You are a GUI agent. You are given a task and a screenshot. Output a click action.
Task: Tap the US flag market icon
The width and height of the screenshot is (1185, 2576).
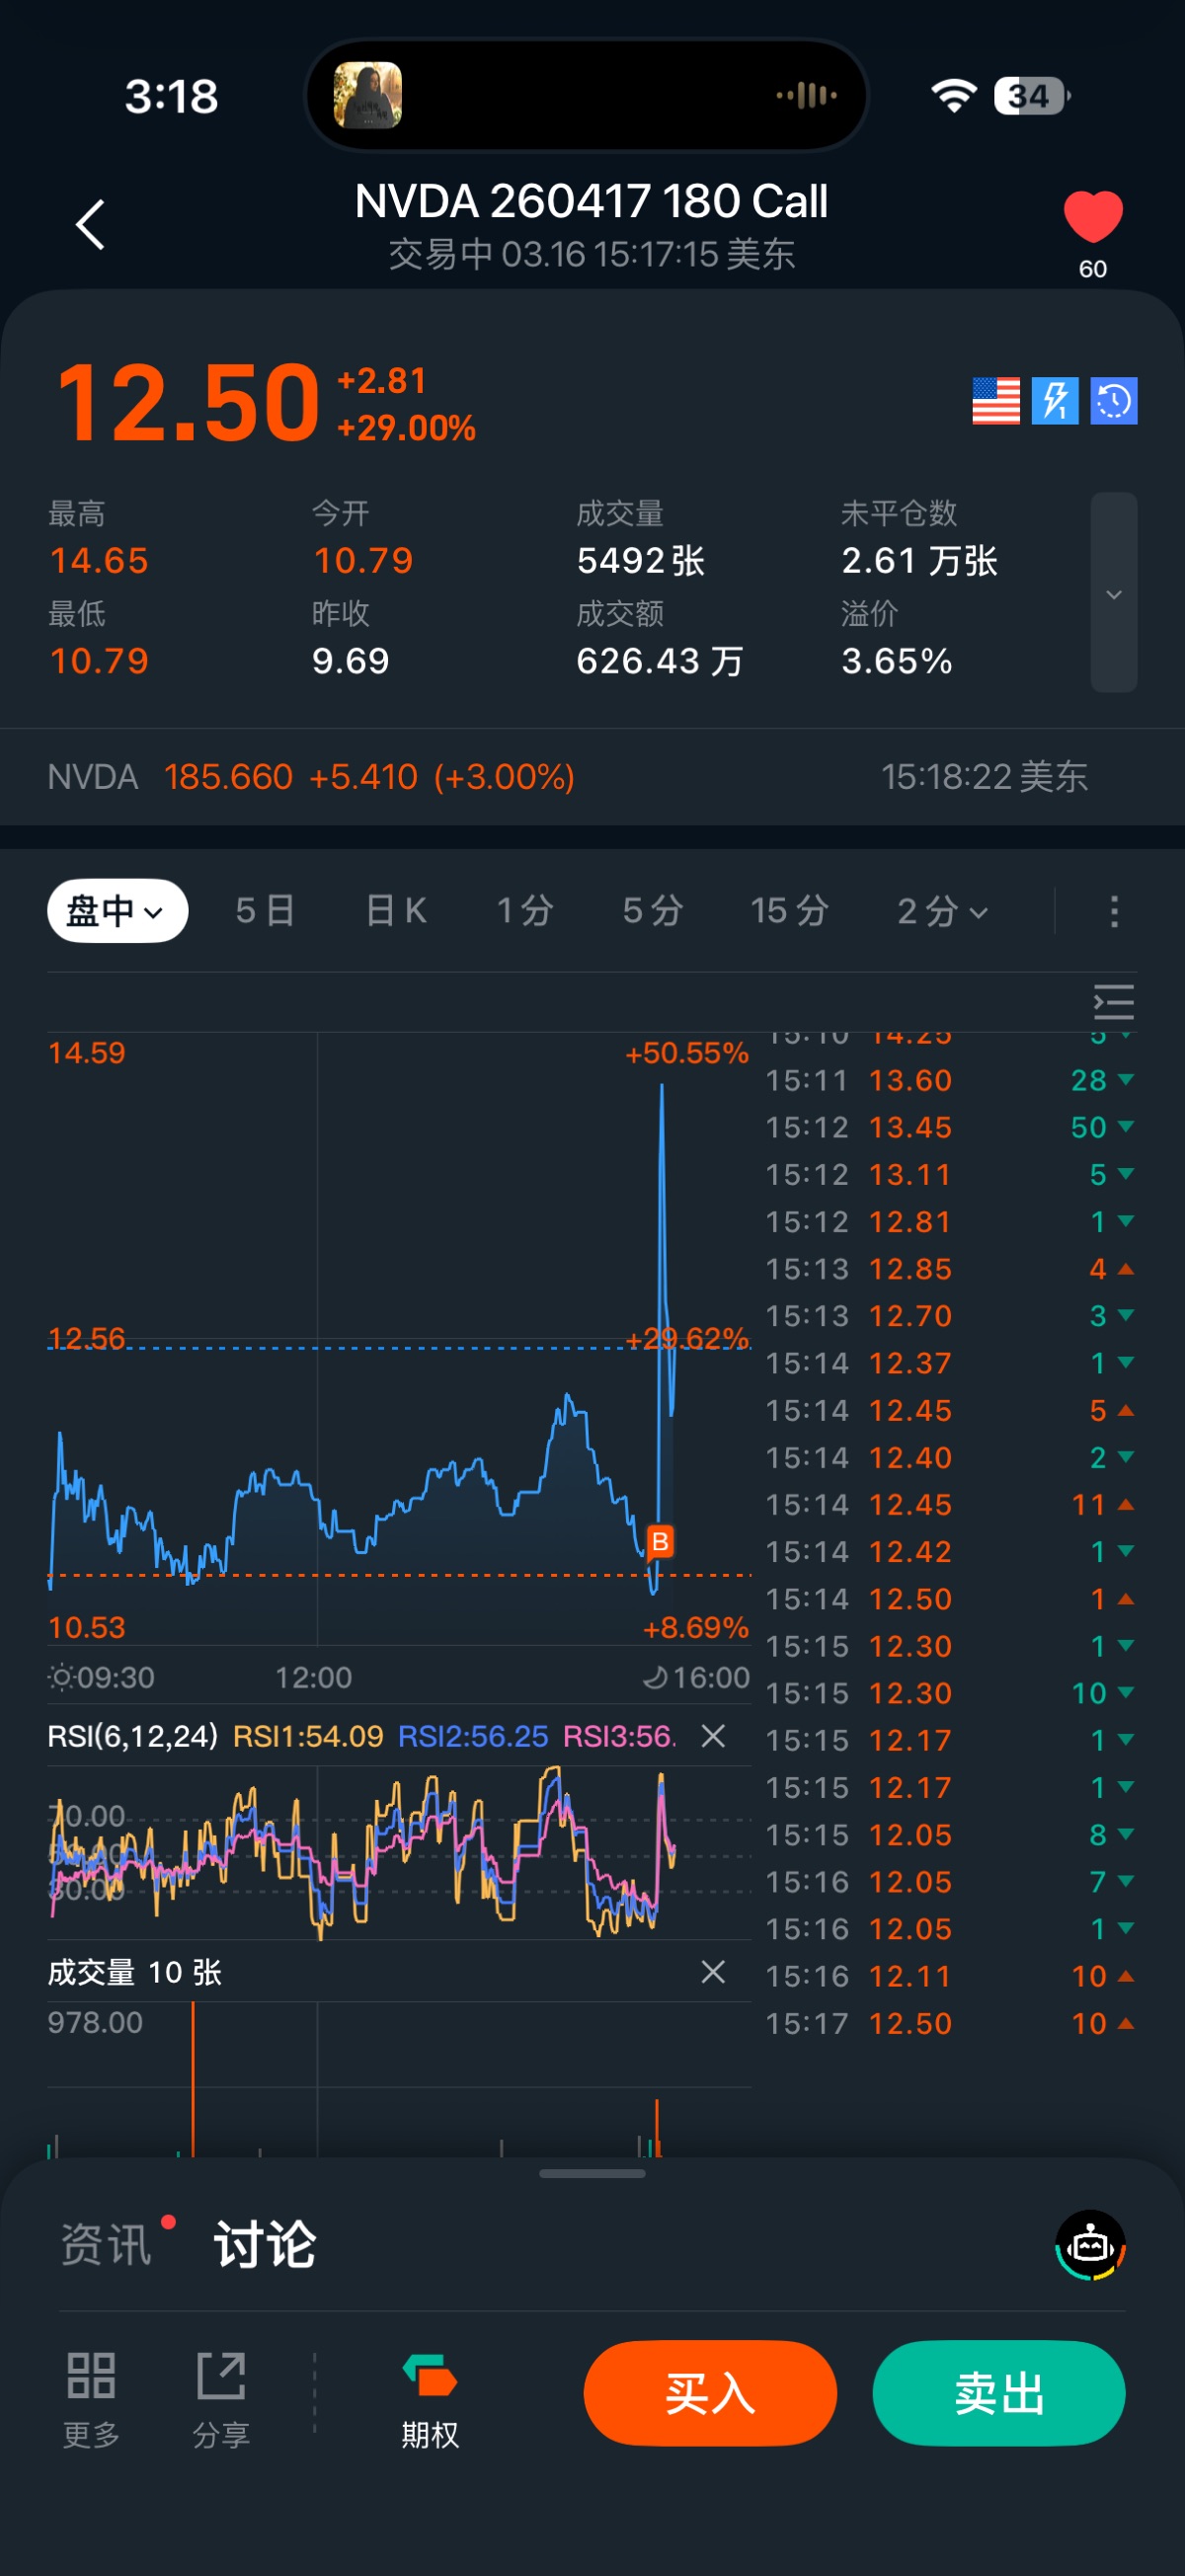coord(995,401)
